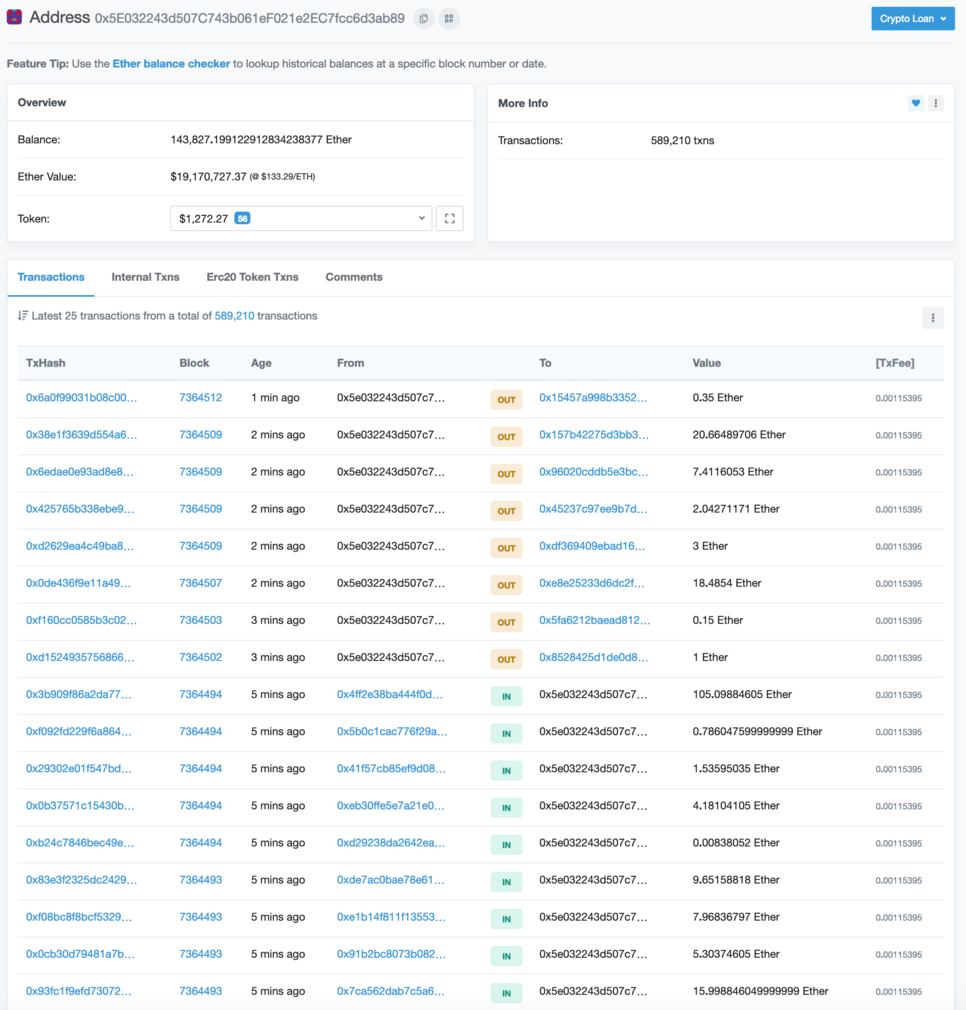Viewport: 966px width, 1010px height.
Task: Open sender address 0x4ff2e38ba444f0d...
Action: point(390,694)
